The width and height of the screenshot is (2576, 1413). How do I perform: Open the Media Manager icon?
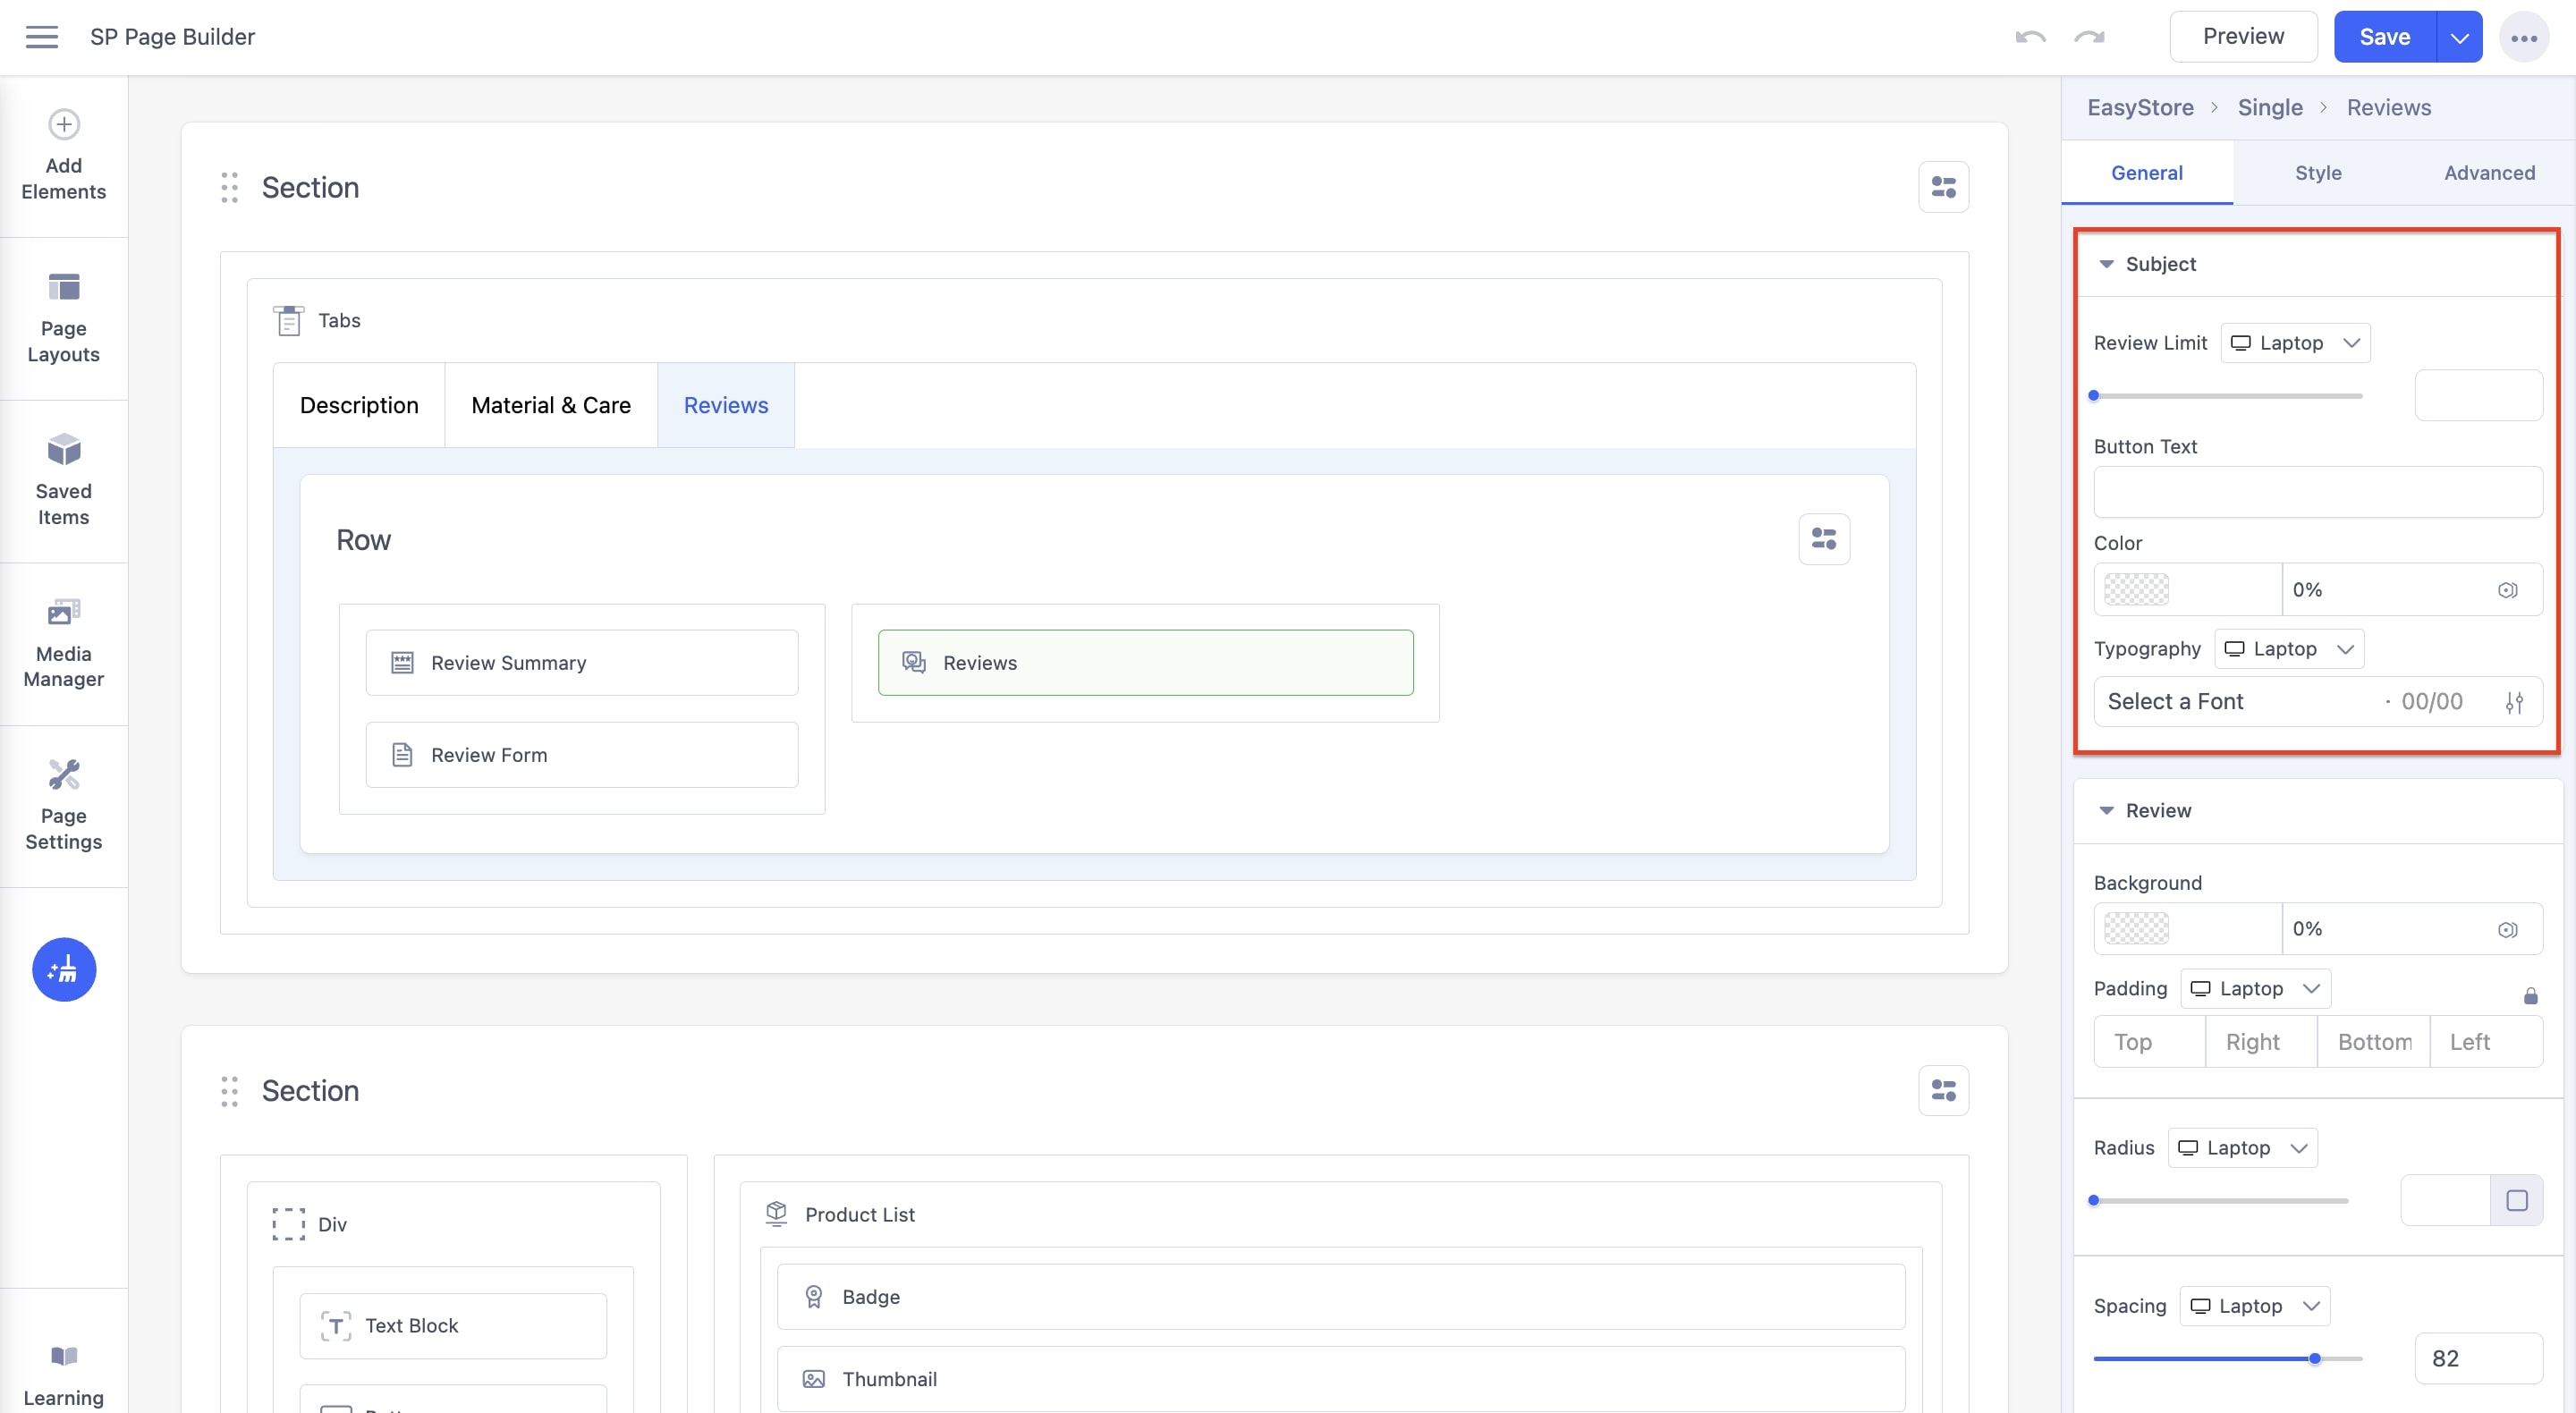pyautogui.click(x=64, y=612)
